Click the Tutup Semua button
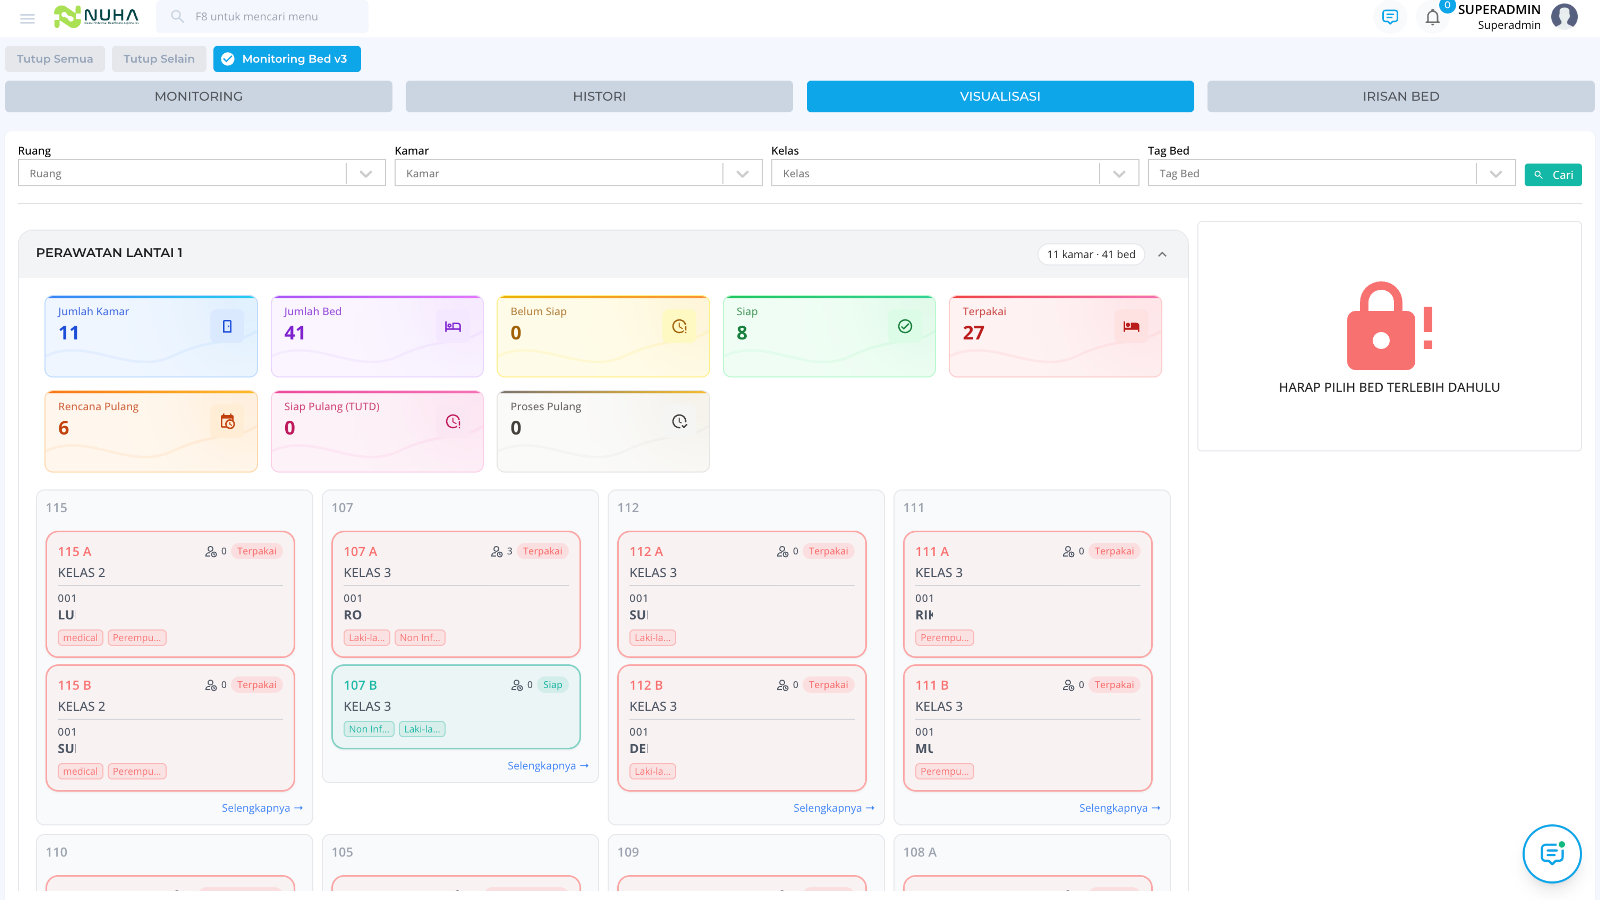 [55, 59]
